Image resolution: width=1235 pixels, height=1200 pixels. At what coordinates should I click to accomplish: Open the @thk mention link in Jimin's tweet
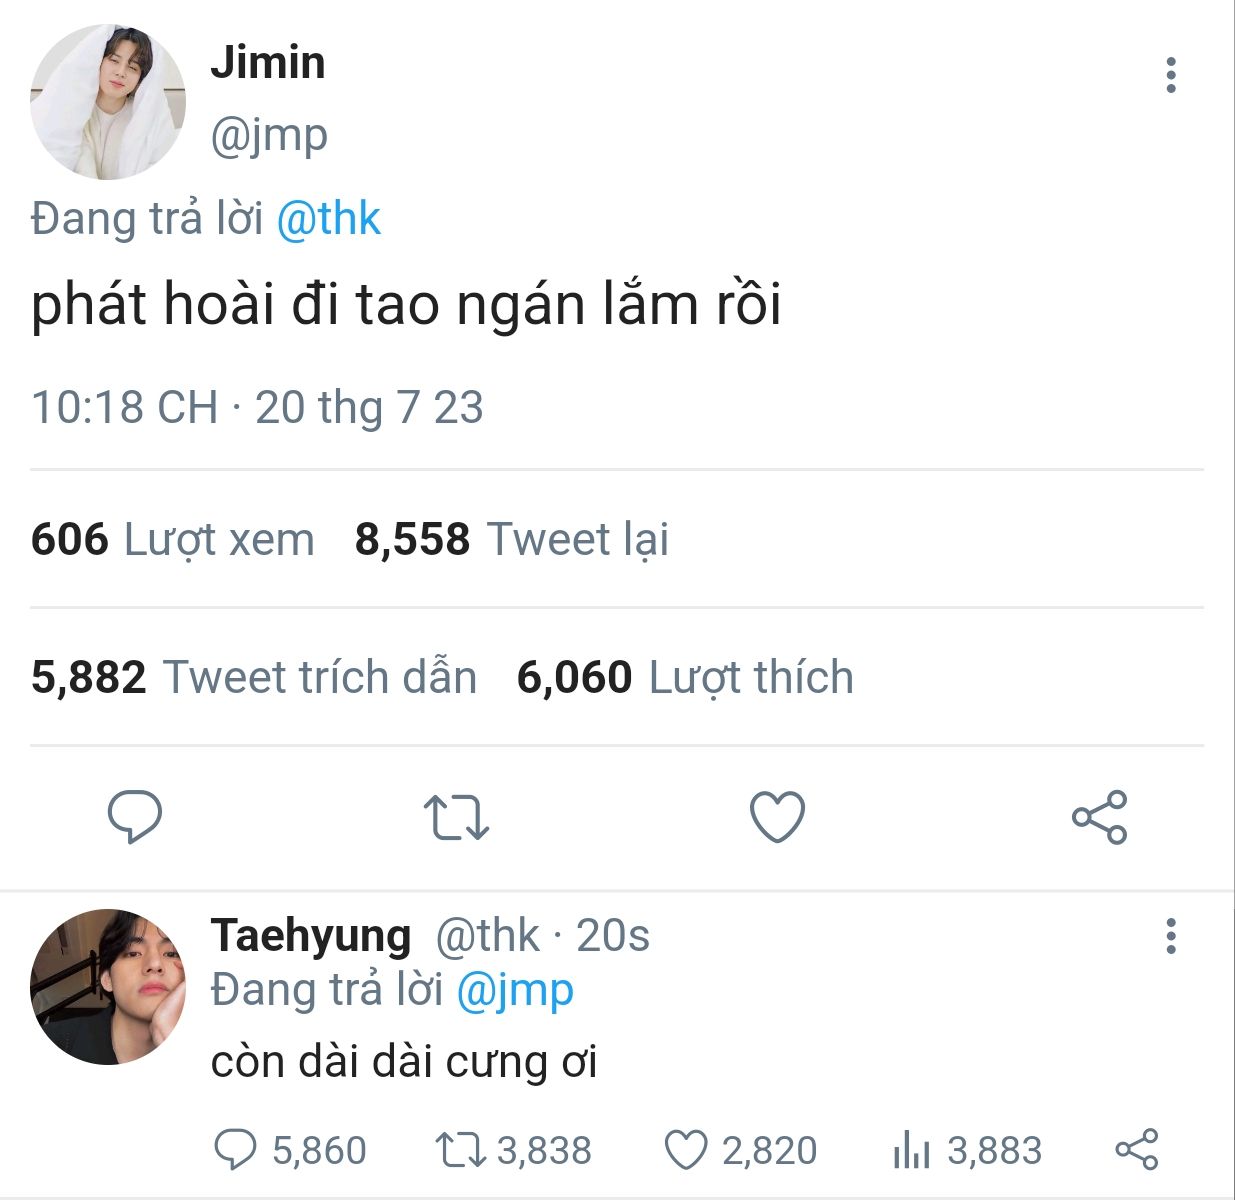[x=328, y=219]
